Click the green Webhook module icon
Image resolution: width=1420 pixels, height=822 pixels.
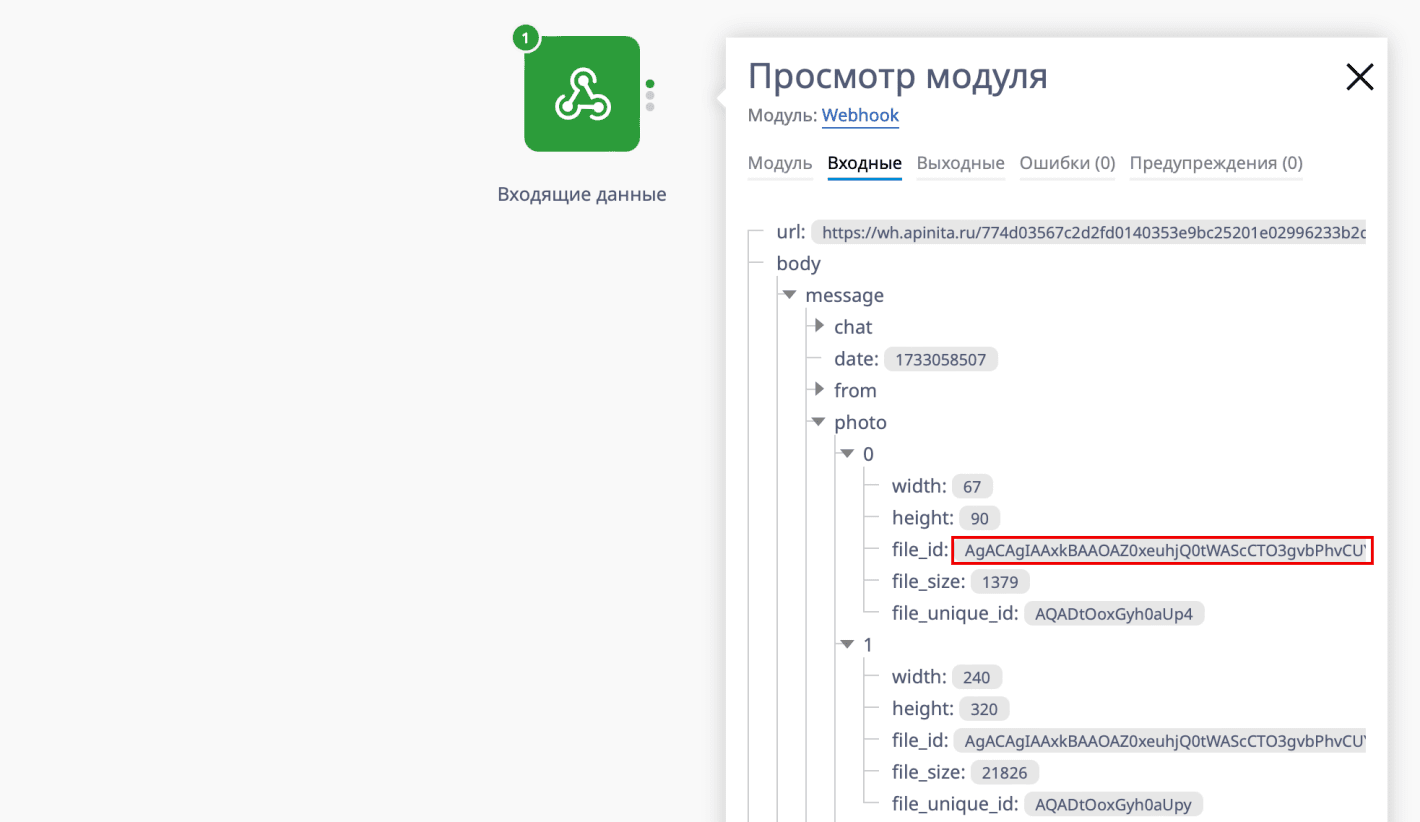coord(582,94)
